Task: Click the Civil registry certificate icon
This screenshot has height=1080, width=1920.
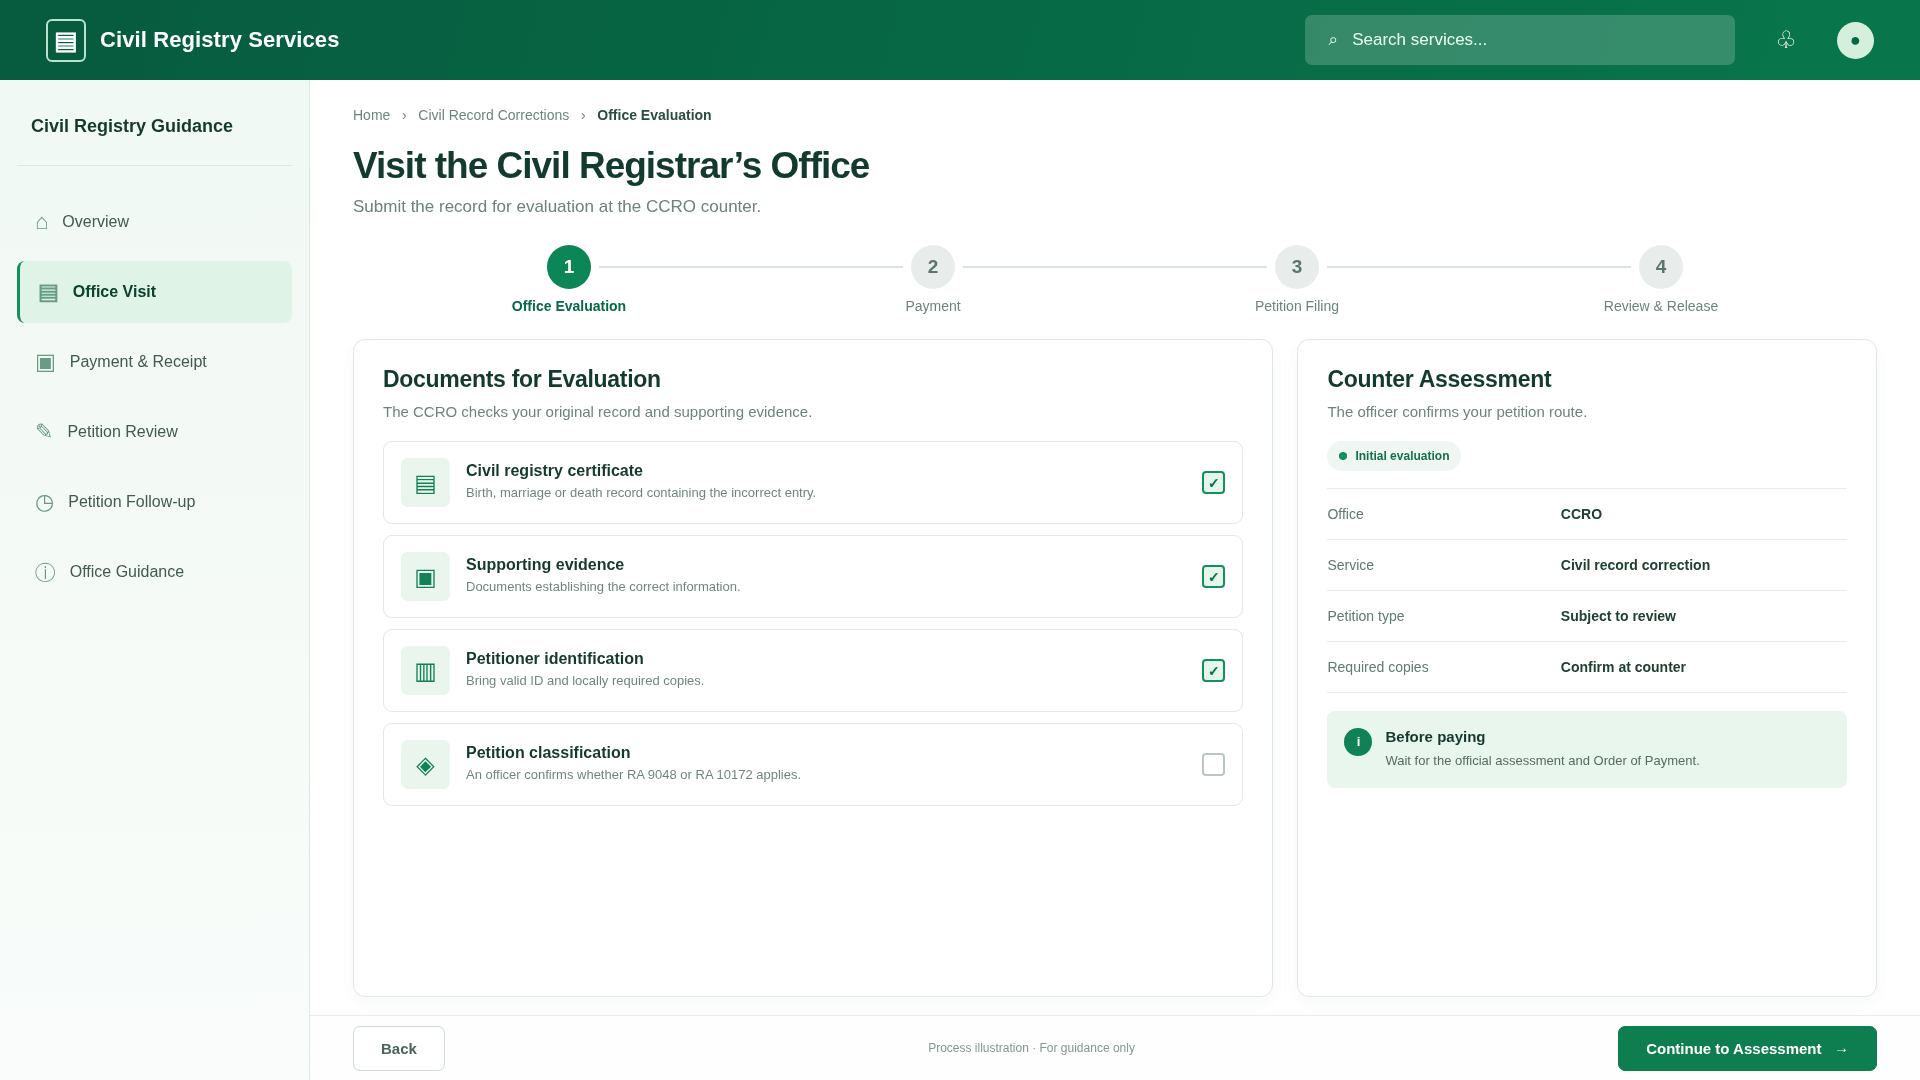Action: [425, 483]
